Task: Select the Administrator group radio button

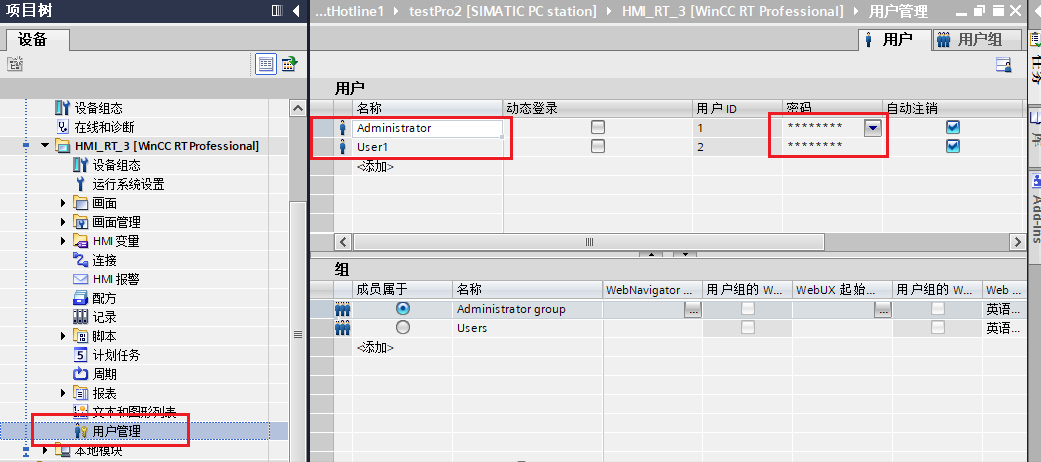Action: [402, 309]
